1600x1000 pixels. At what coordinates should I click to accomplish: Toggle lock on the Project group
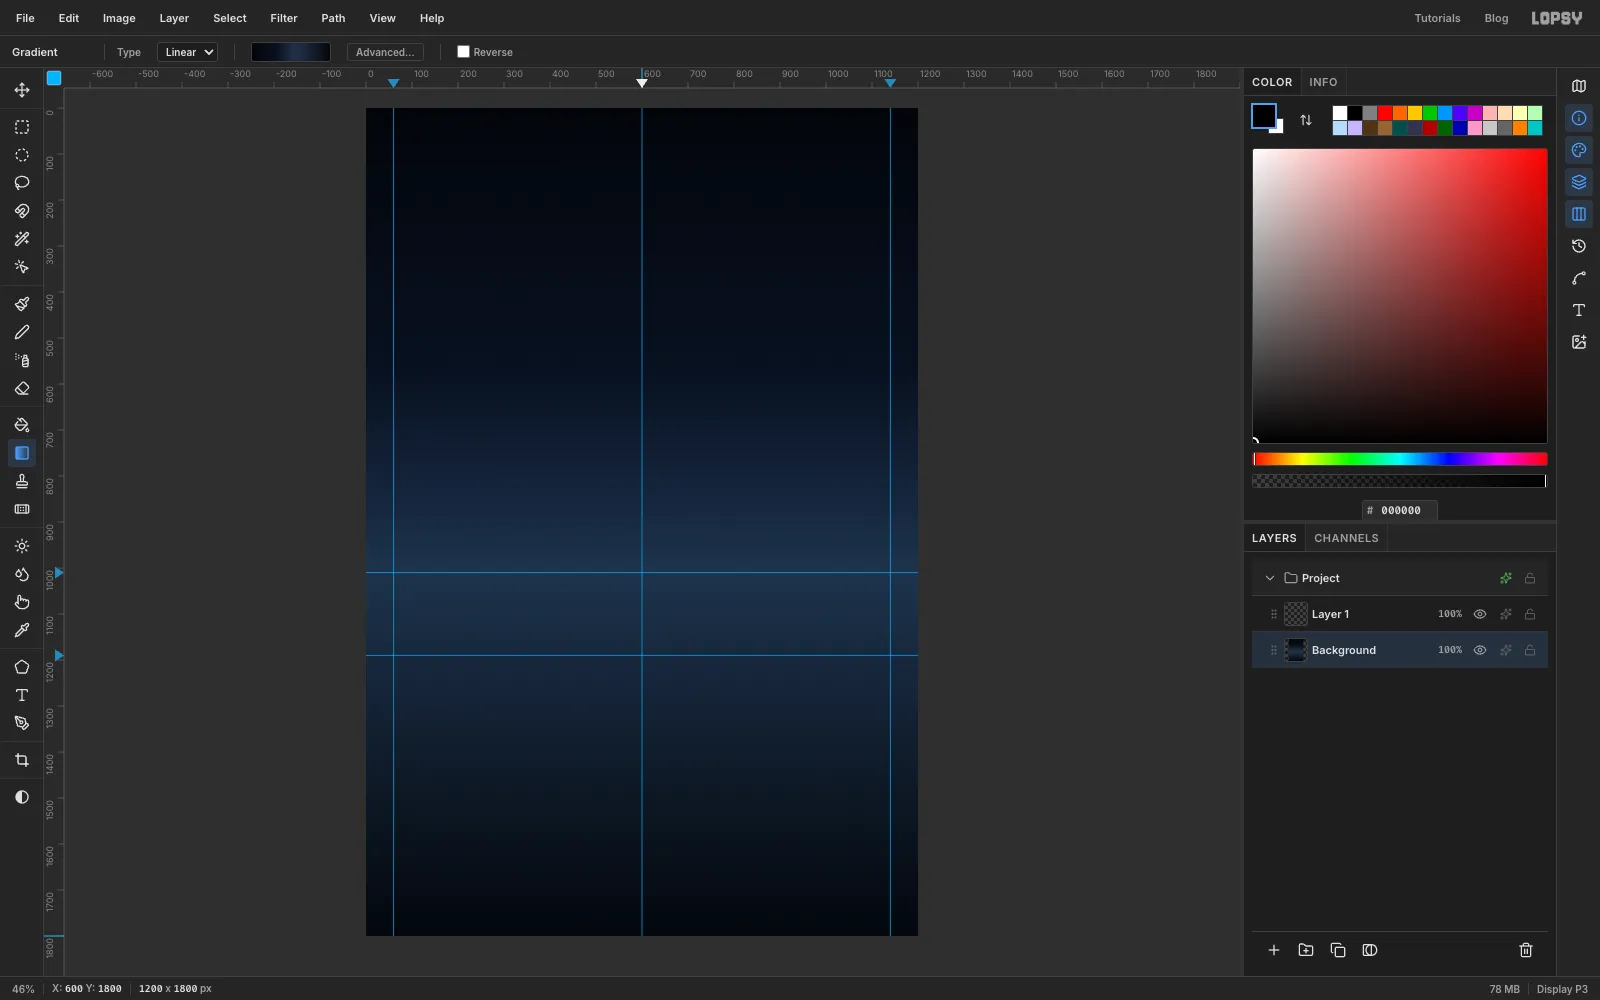tap(1530, 578)
